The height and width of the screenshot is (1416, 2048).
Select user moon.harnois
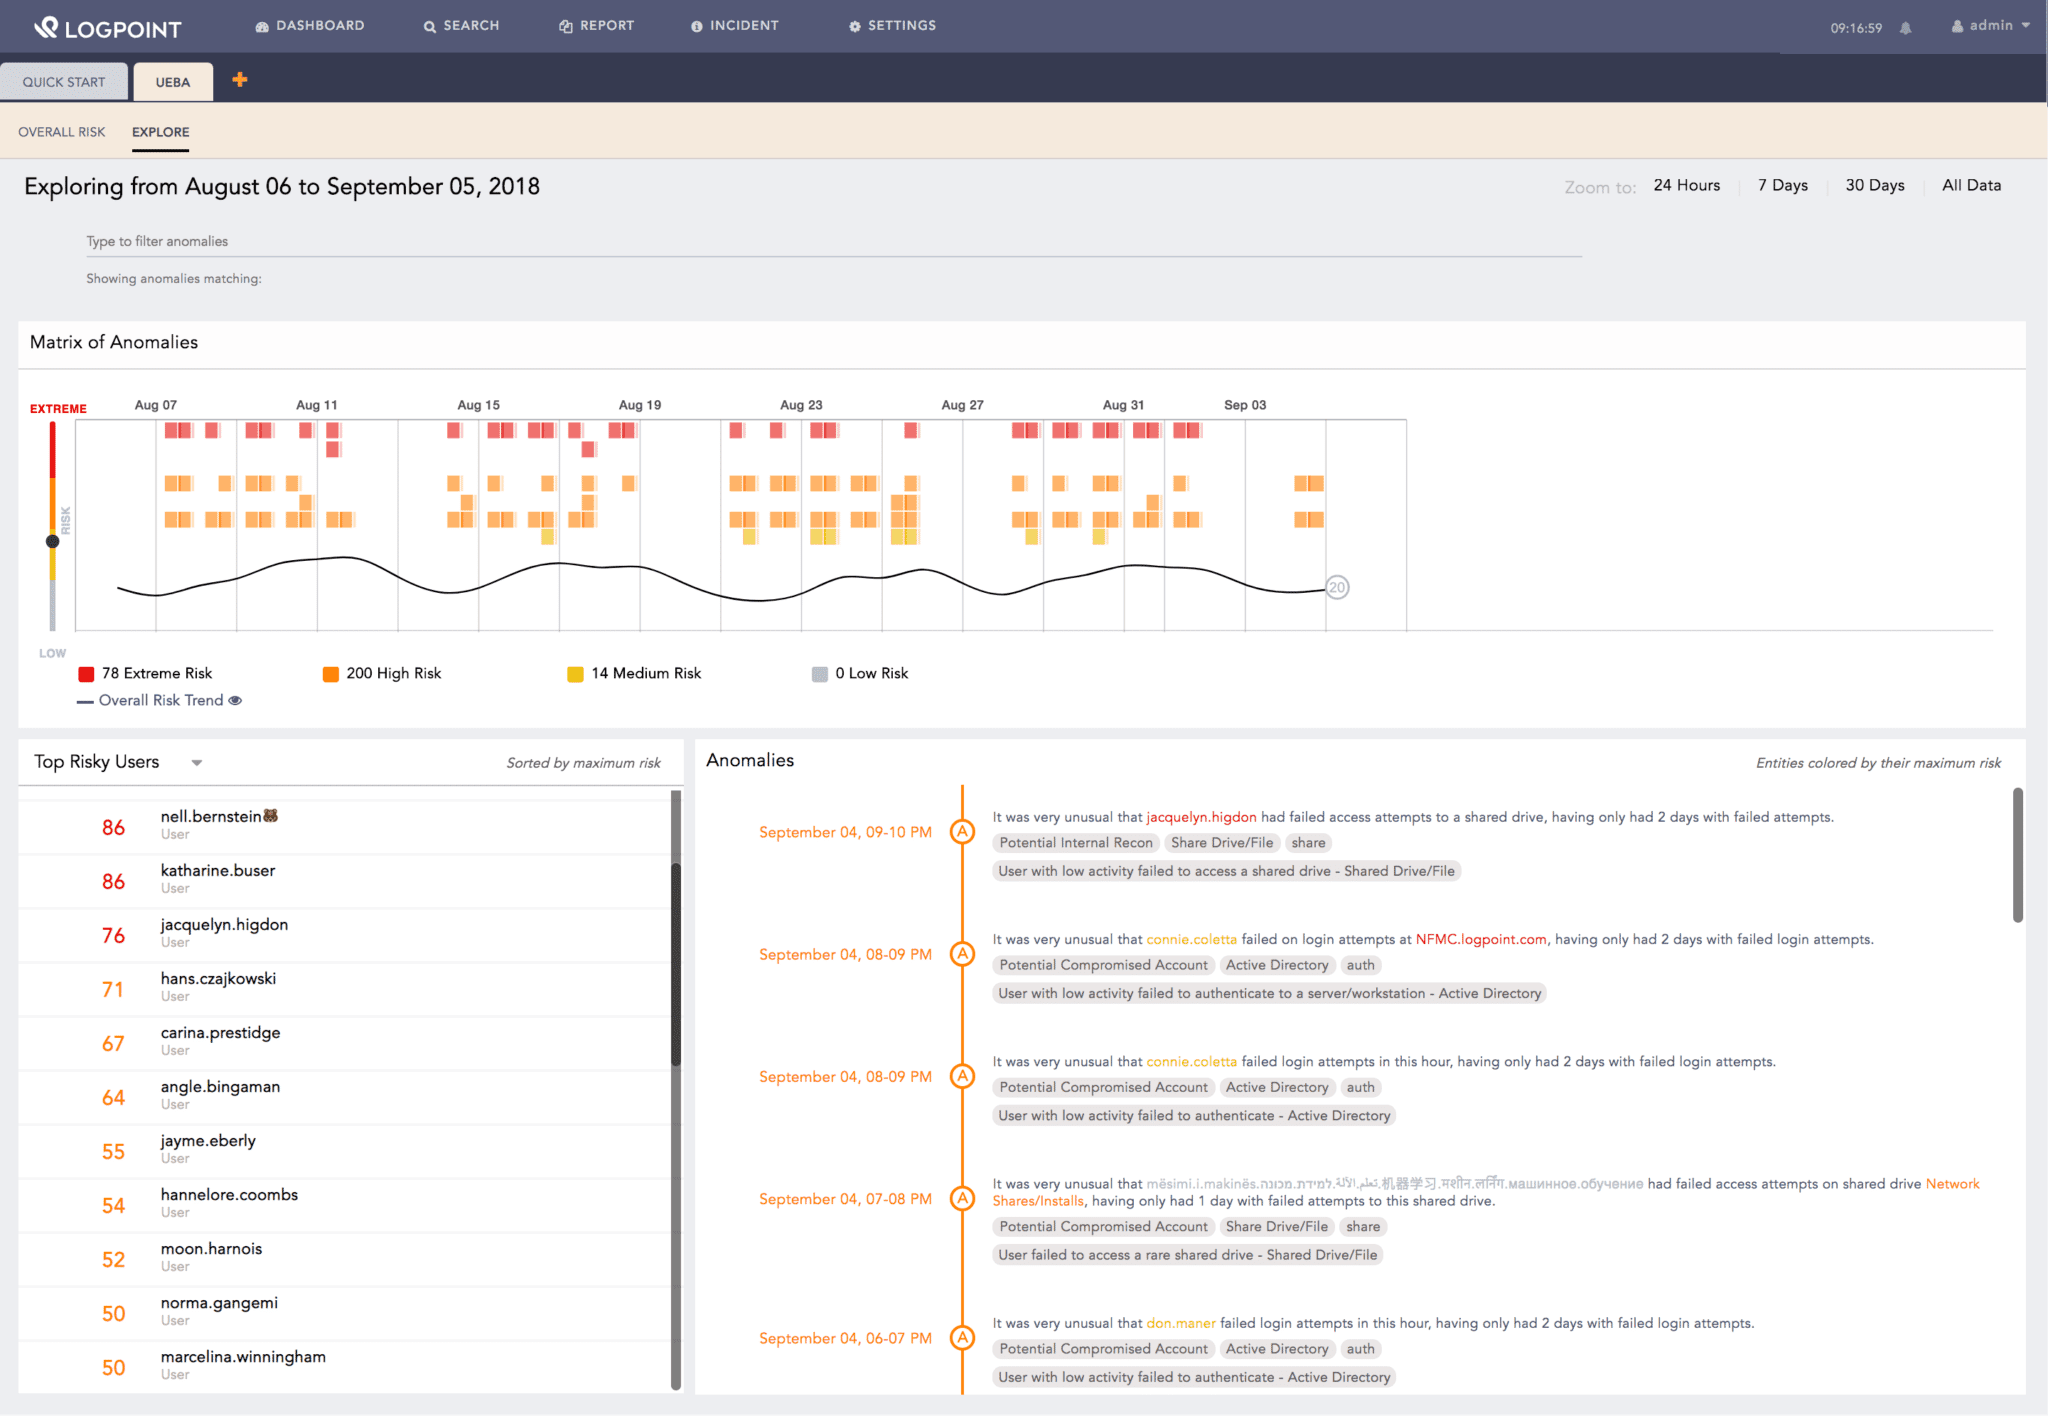[x=344, y=1259]
